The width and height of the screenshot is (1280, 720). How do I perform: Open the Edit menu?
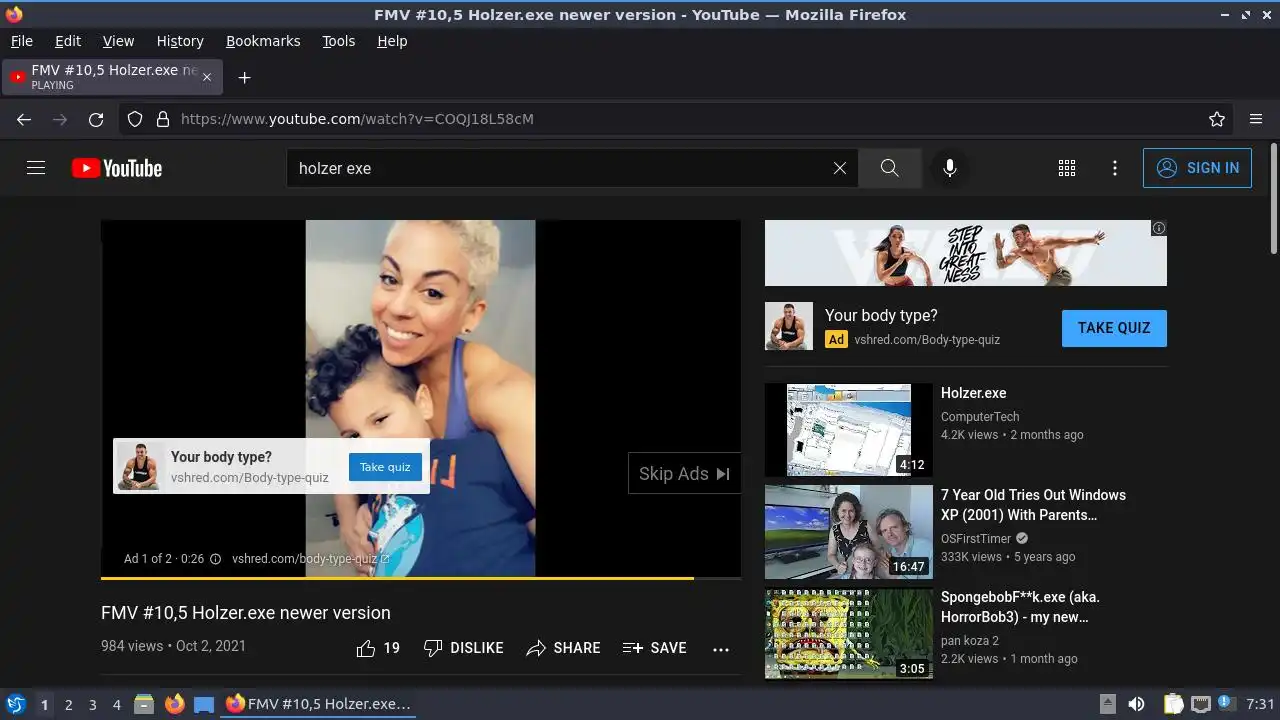point(68,41)
